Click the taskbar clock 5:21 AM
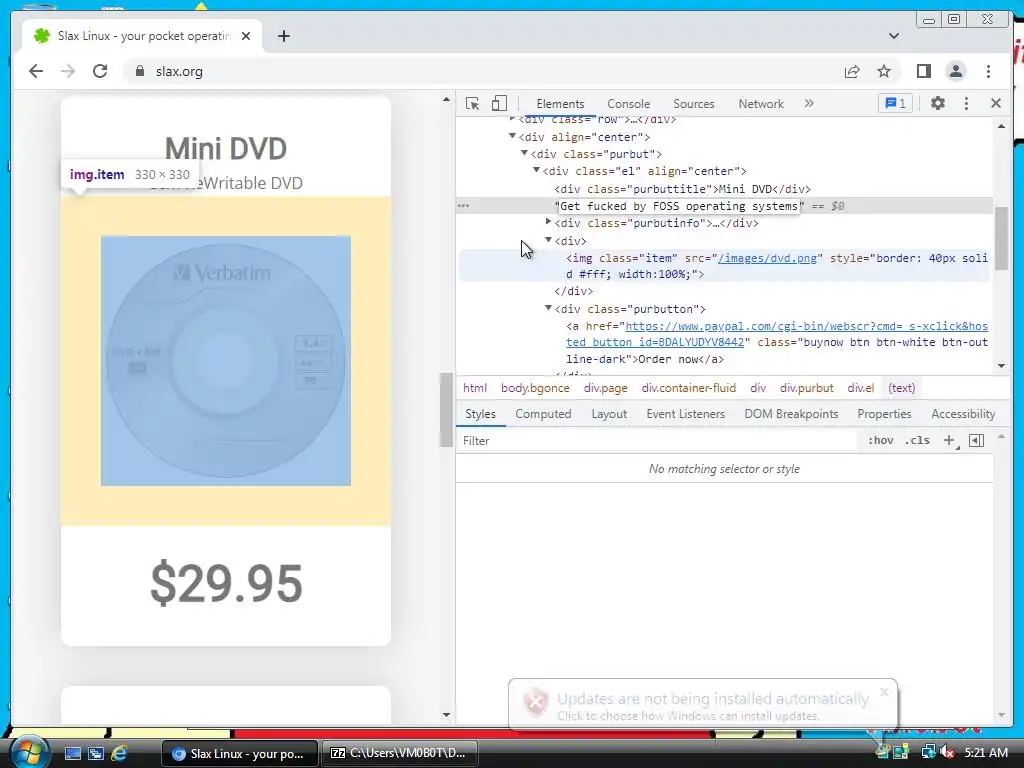Screen dimensions: 1024x768 985,753
